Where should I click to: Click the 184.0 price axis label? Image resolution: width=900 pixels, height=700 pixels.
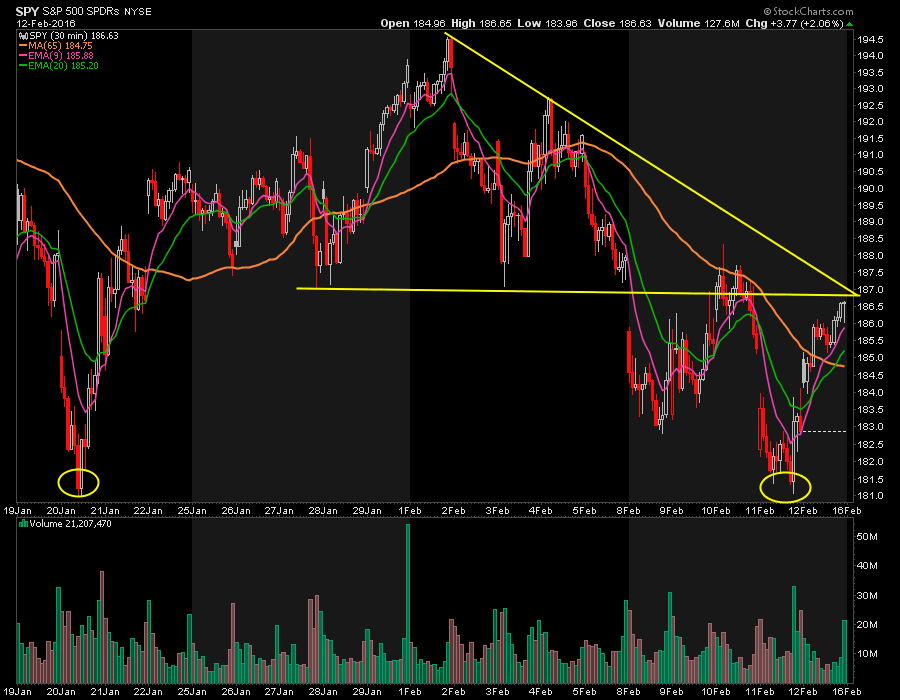point(870,392)
